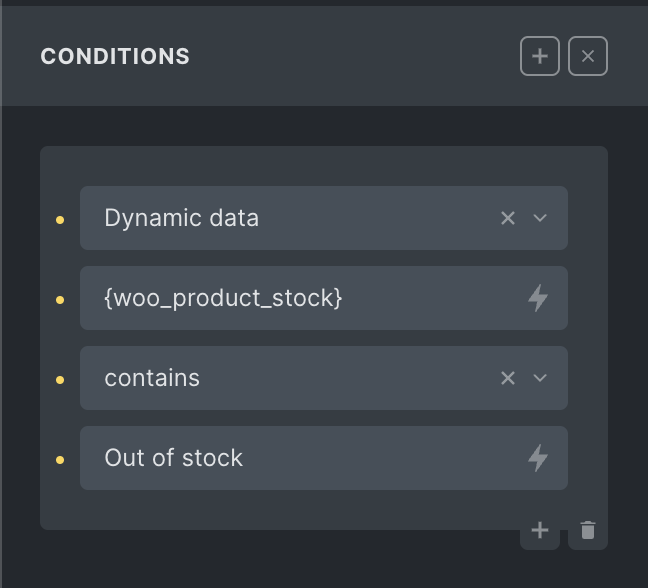Screen dimensions: 648x588
Task: Select the yellow dot beside Dynamic data
Action: (x=60, y=220)
